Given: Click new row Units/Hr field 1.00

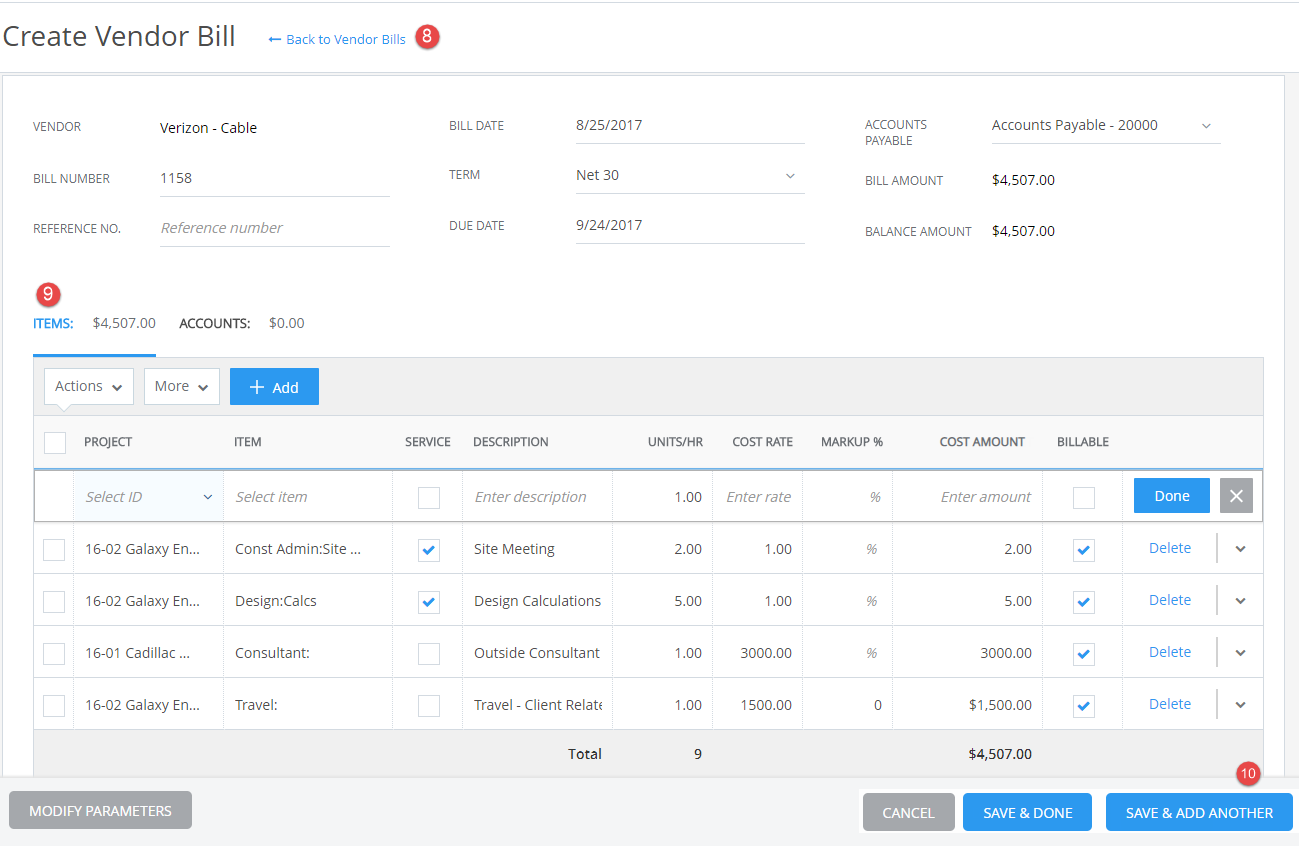Looking at the screenshot, I should point(663,497).
